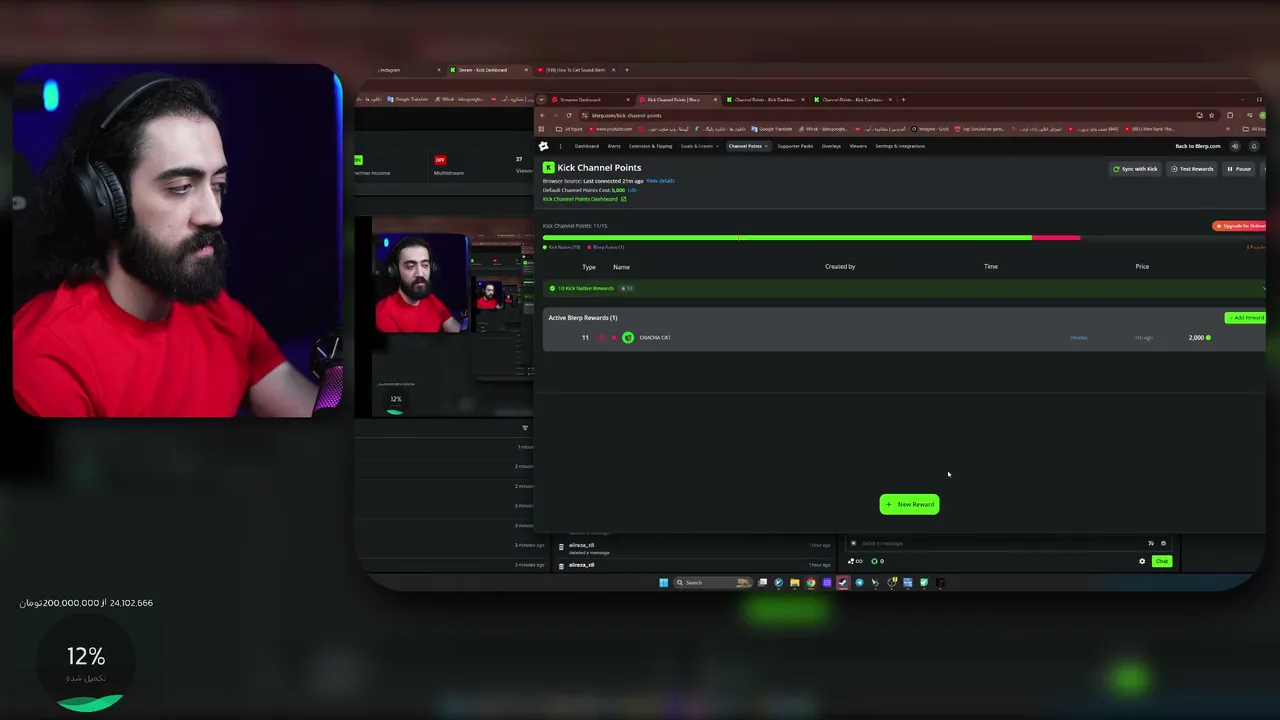Open the Alerts menu item

(614, 146)
